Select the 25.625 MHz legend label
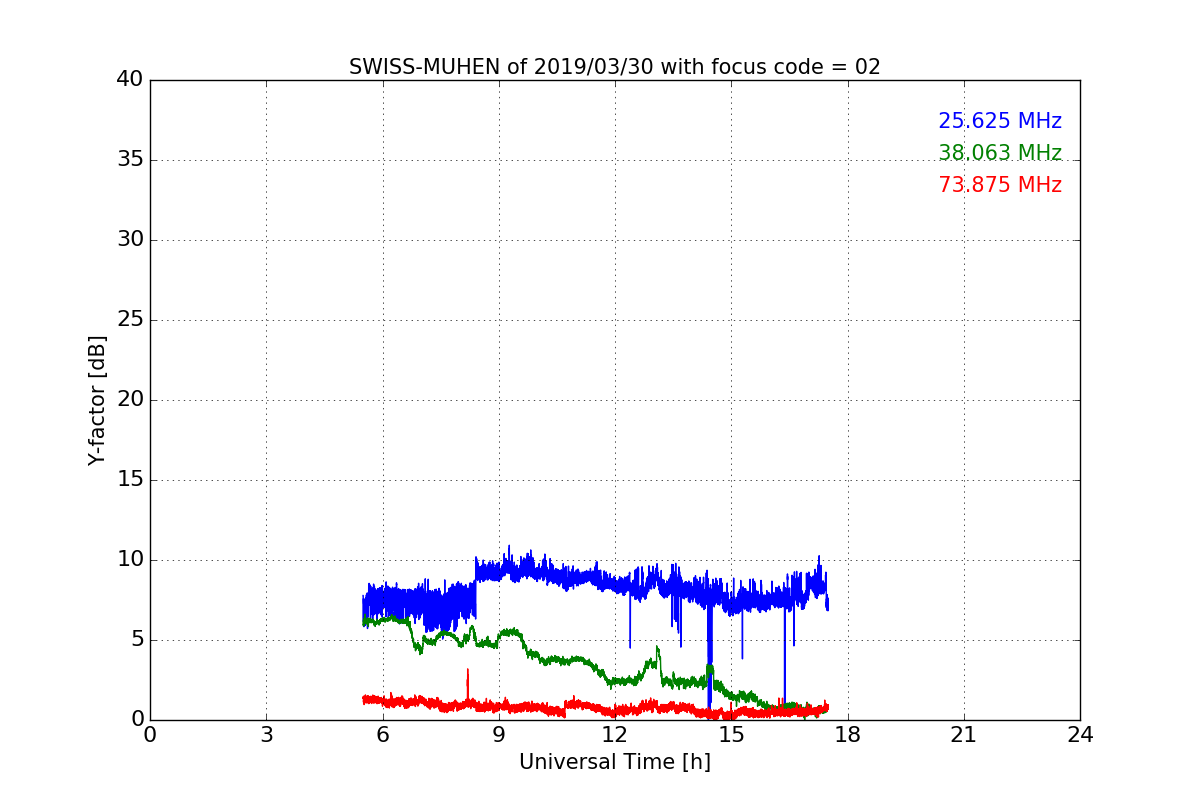1200x800 pixels. [x=1000, y=121]
